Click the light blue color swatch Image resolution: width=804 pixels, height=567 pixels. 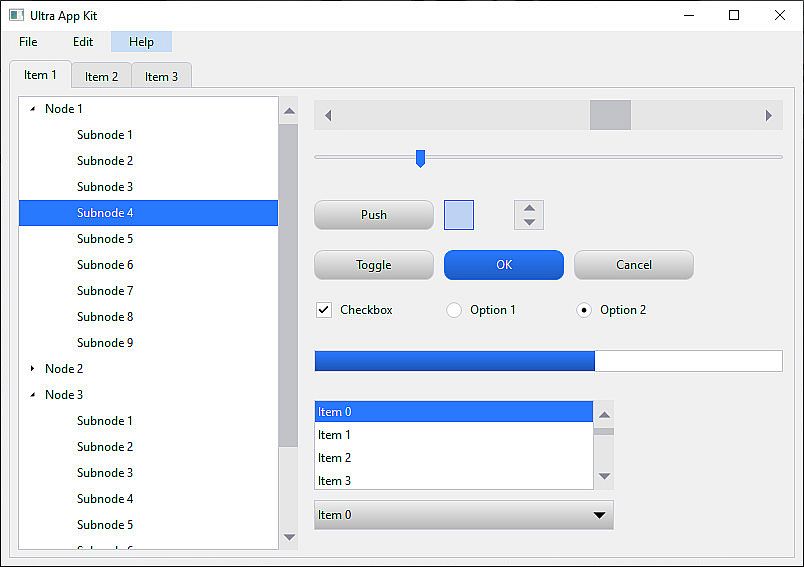(x=458, y=215)
